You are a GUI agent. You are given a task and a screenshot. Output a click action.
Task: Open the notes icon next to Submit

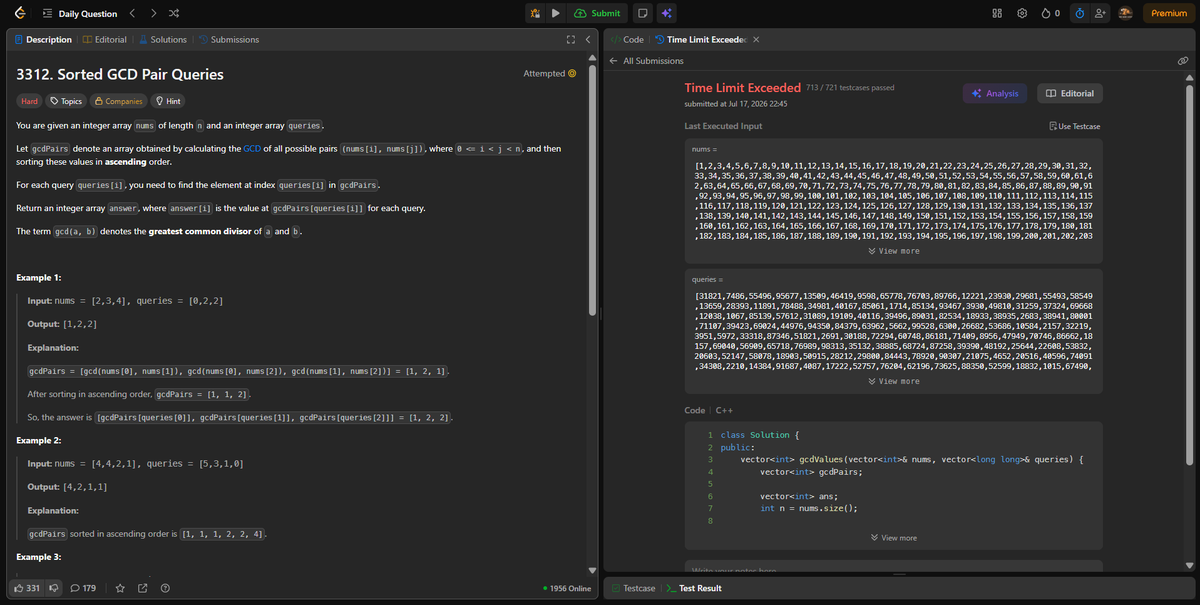643,13
